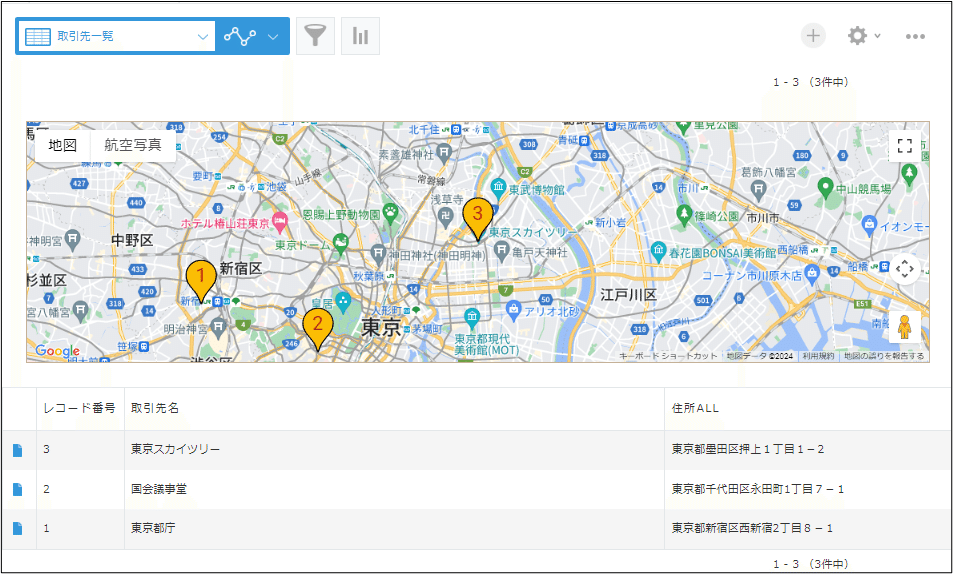Add a new record with plus button
The image size is (953, 574).
click(813, 36)
